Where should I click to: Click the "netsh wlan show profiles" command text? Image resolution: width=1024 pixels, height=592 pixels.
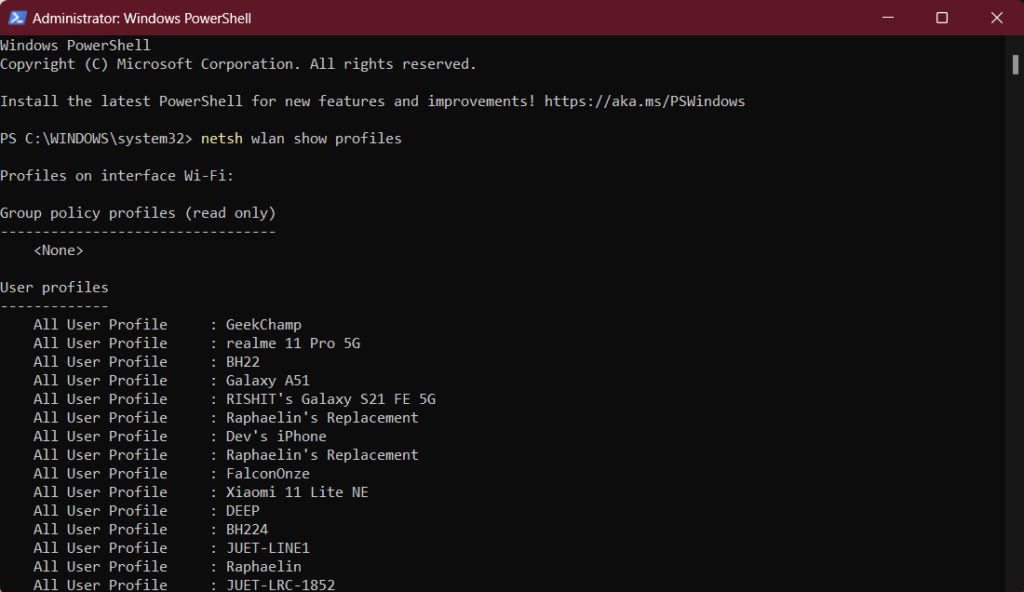(301, 138)
